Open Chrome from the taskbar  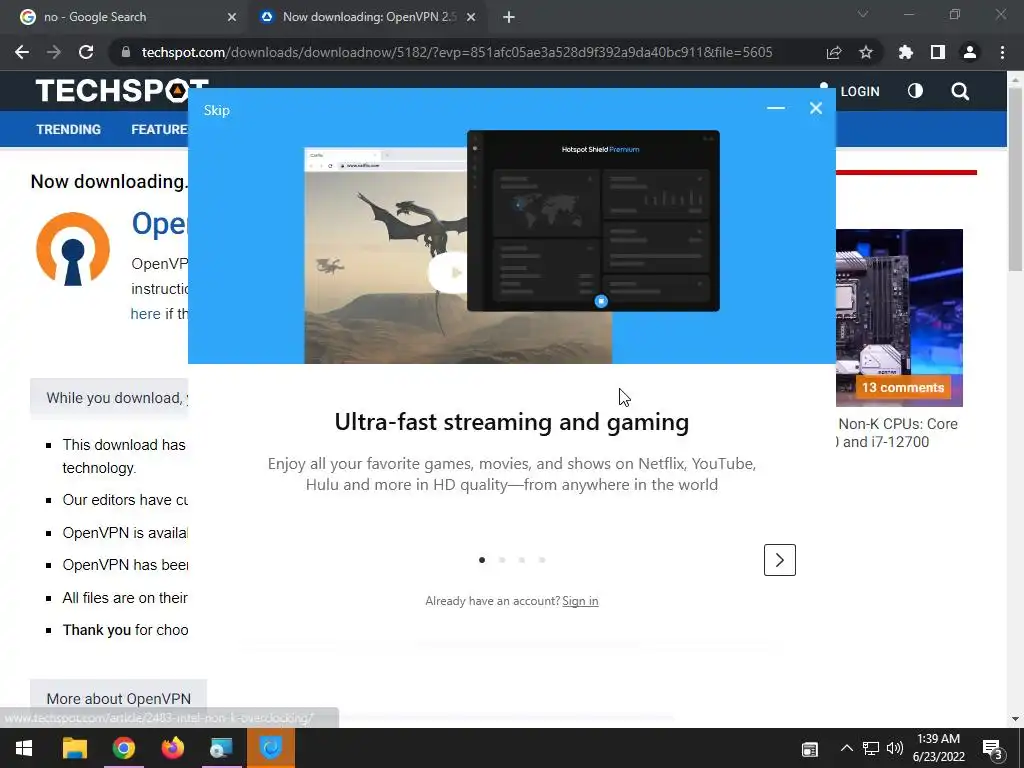pyautogui.click(x=123, y=748)
